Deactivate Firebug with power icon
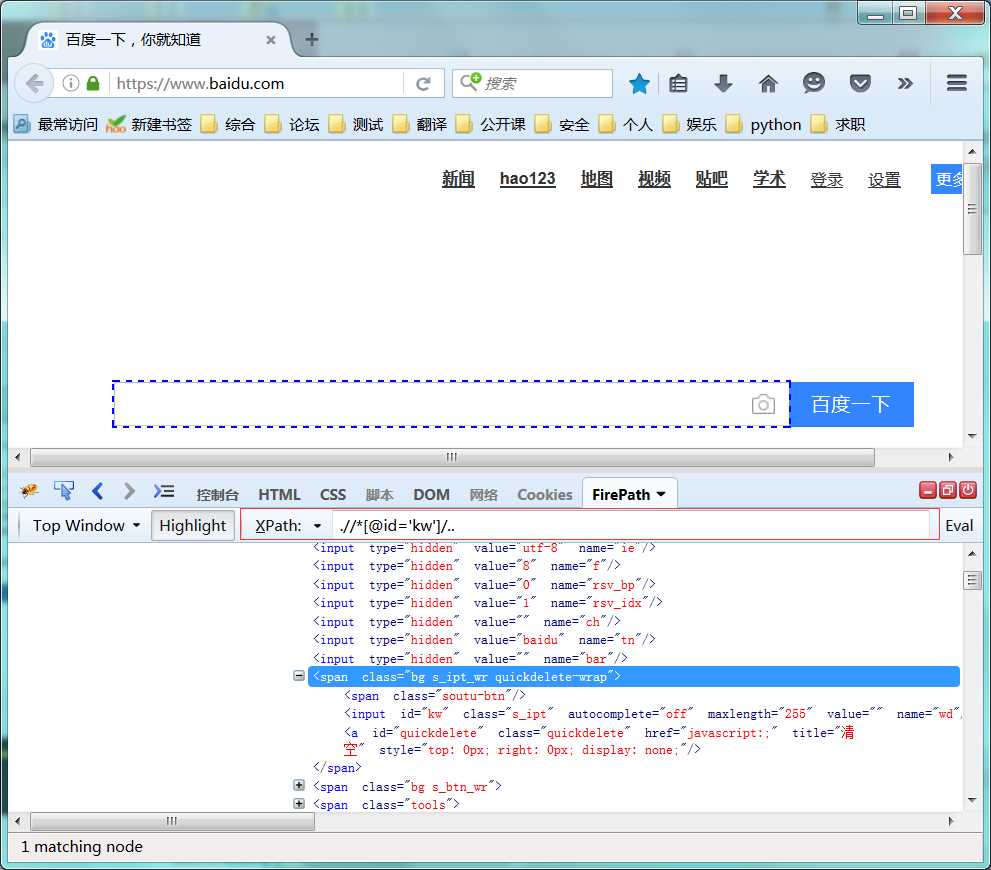This screenshot has width=991, height=870. (968, 490)
